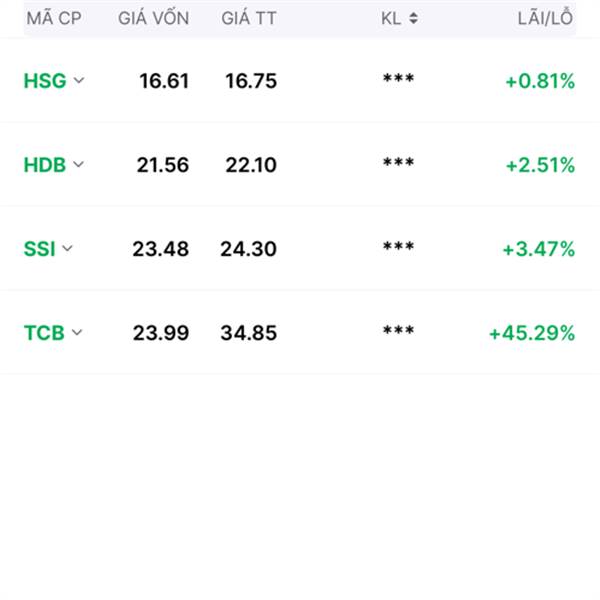Select the LÃI/LỖ column header
Screen dimensions: 600x600
click(545, 17)
